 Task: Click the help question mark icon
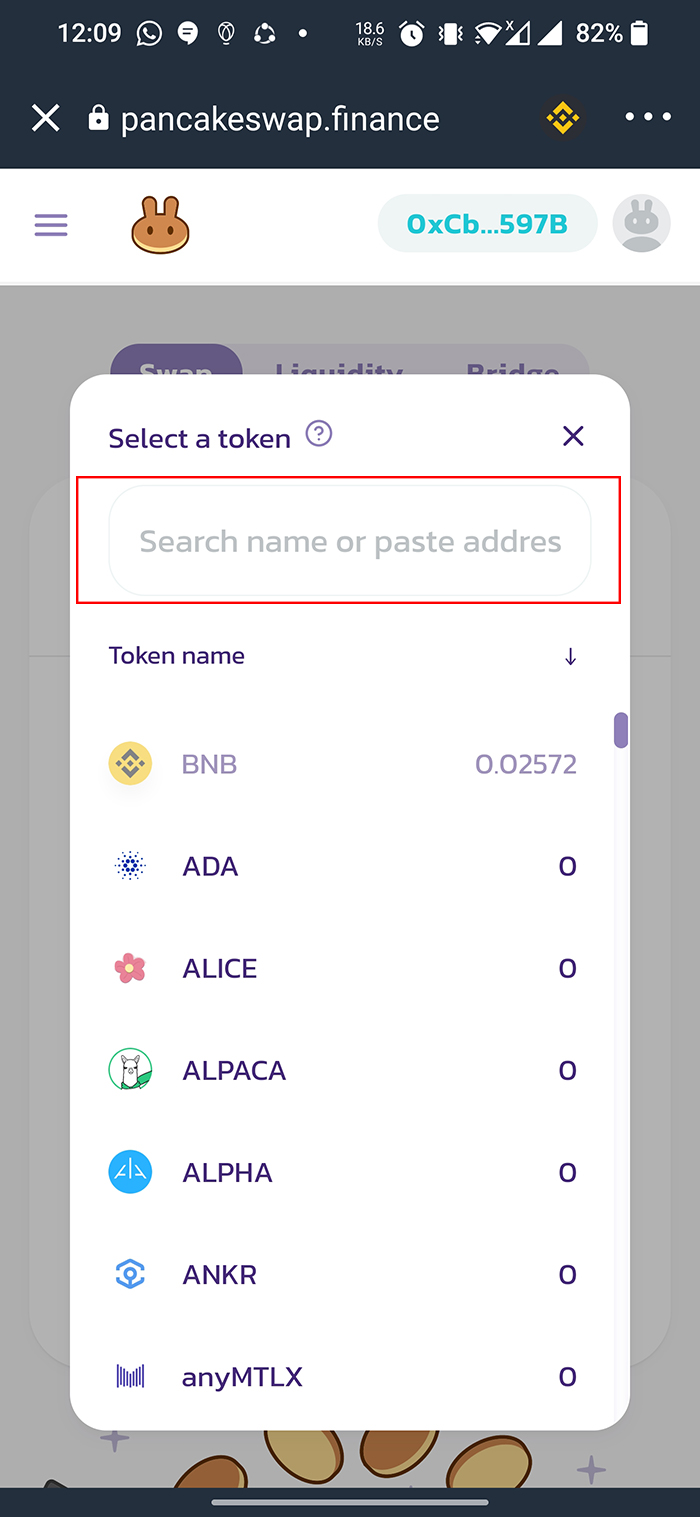[x=319, y=434]
